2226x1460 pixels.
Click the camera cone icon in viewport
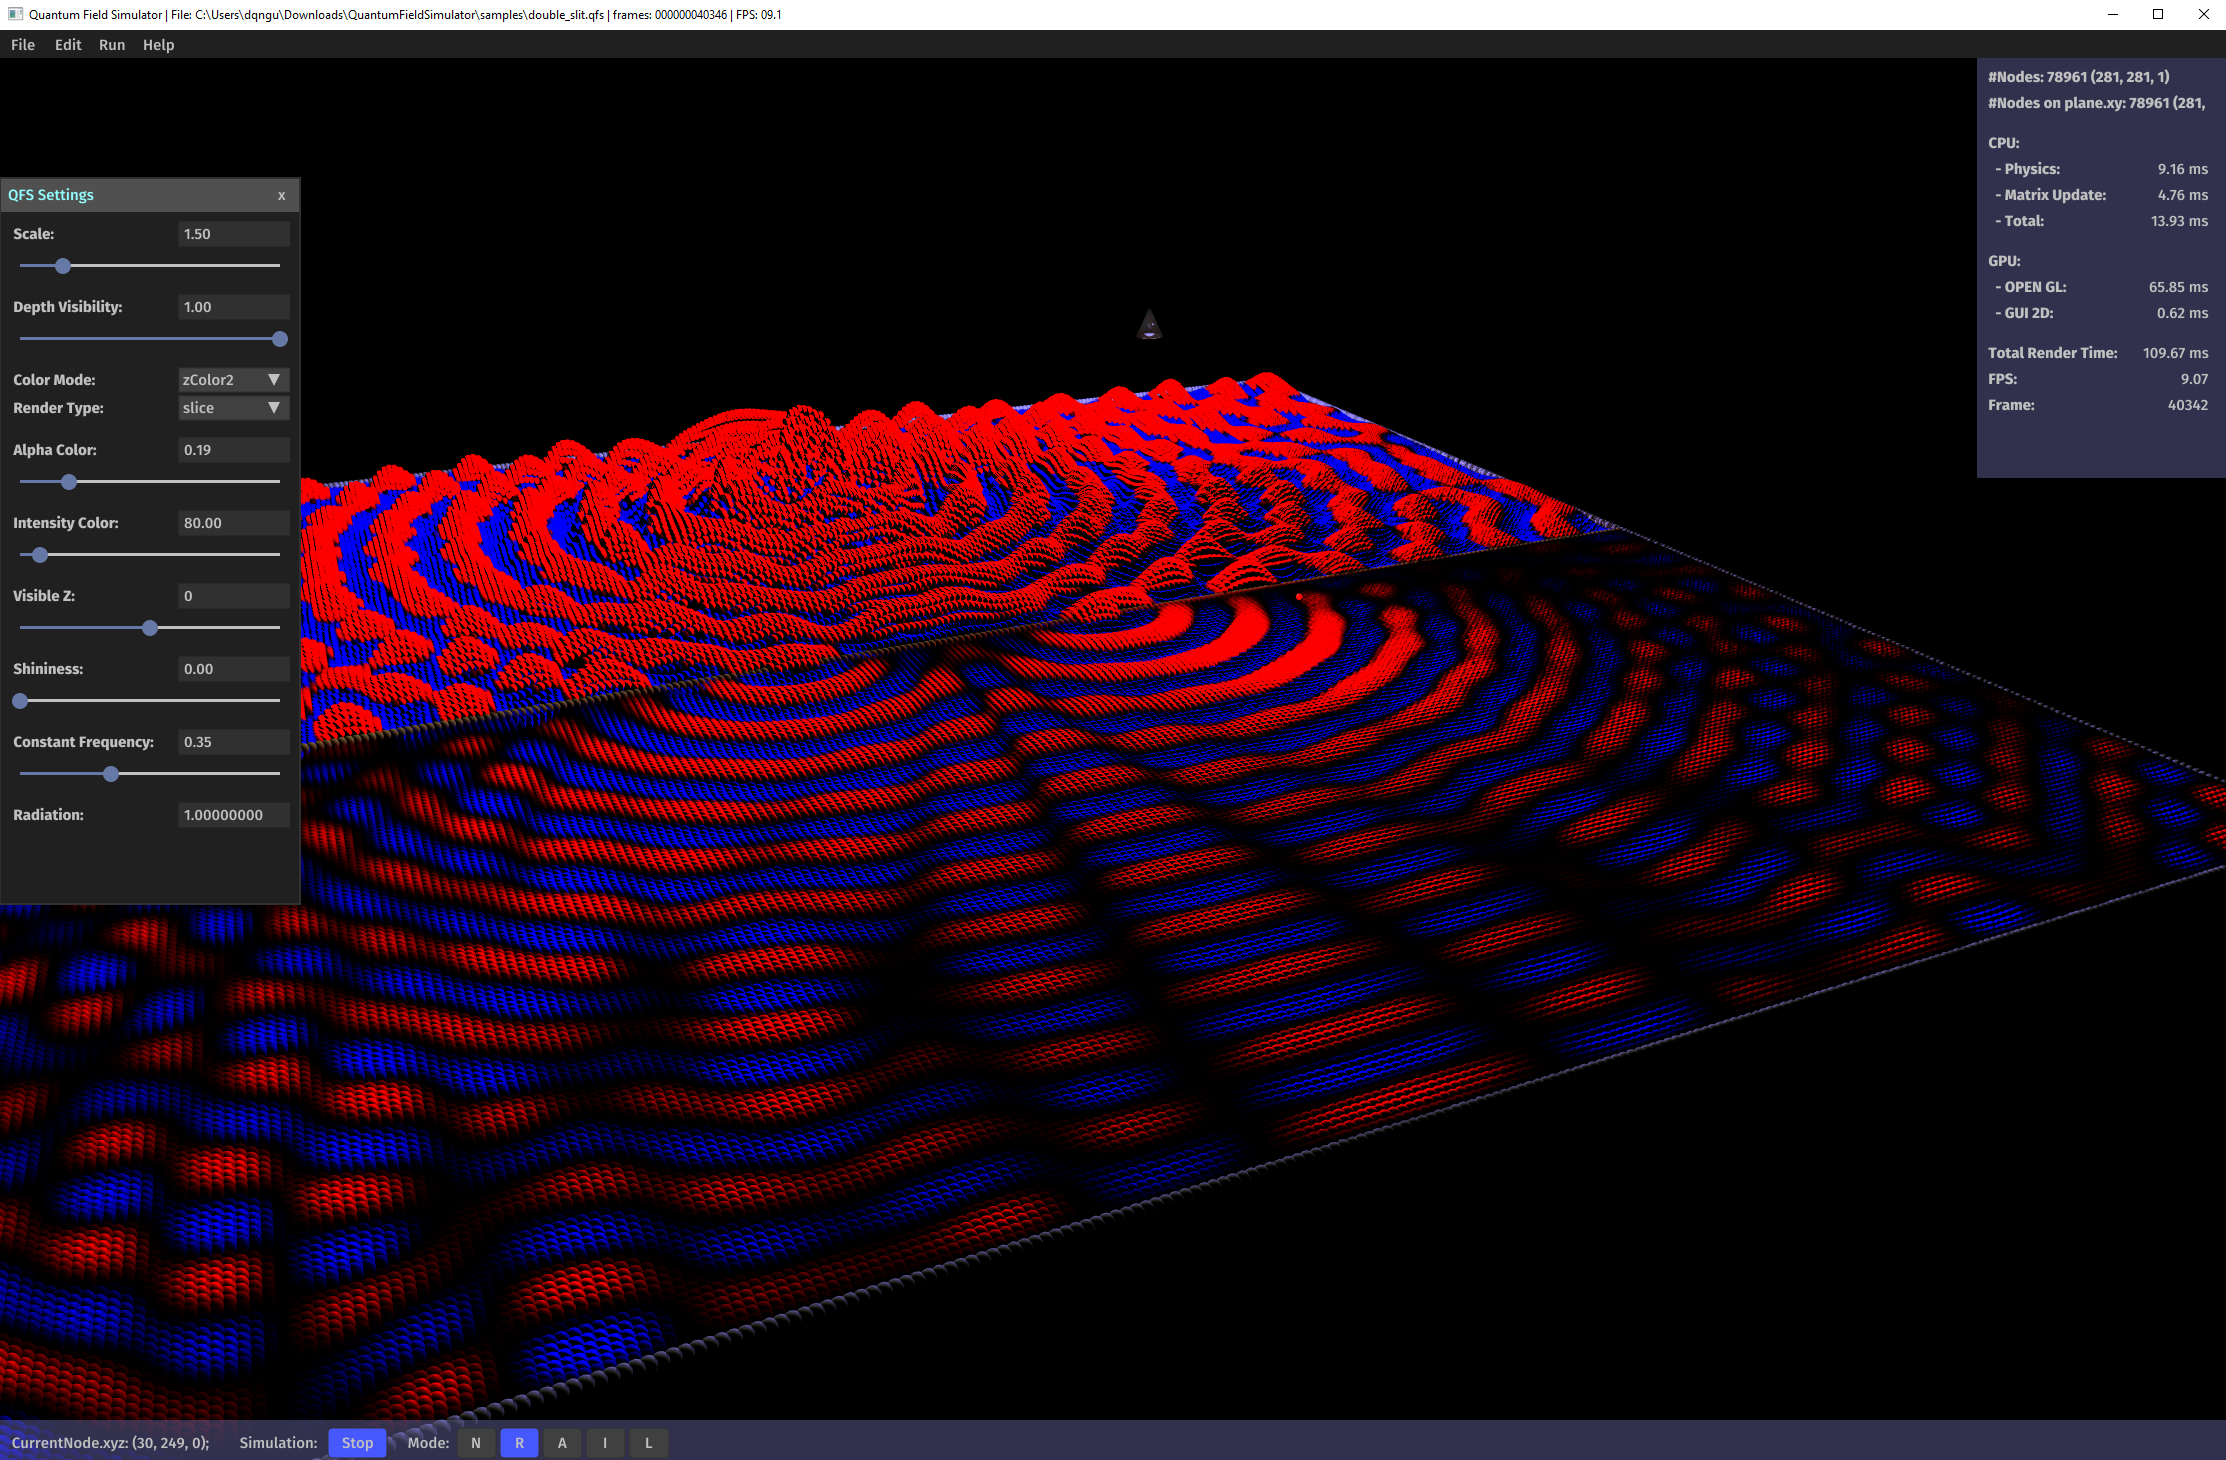pos(1149,325)
